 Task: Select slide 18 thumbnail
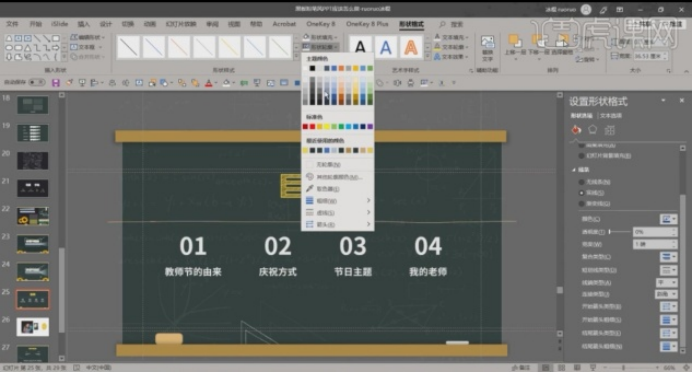(x=33, y=105)
